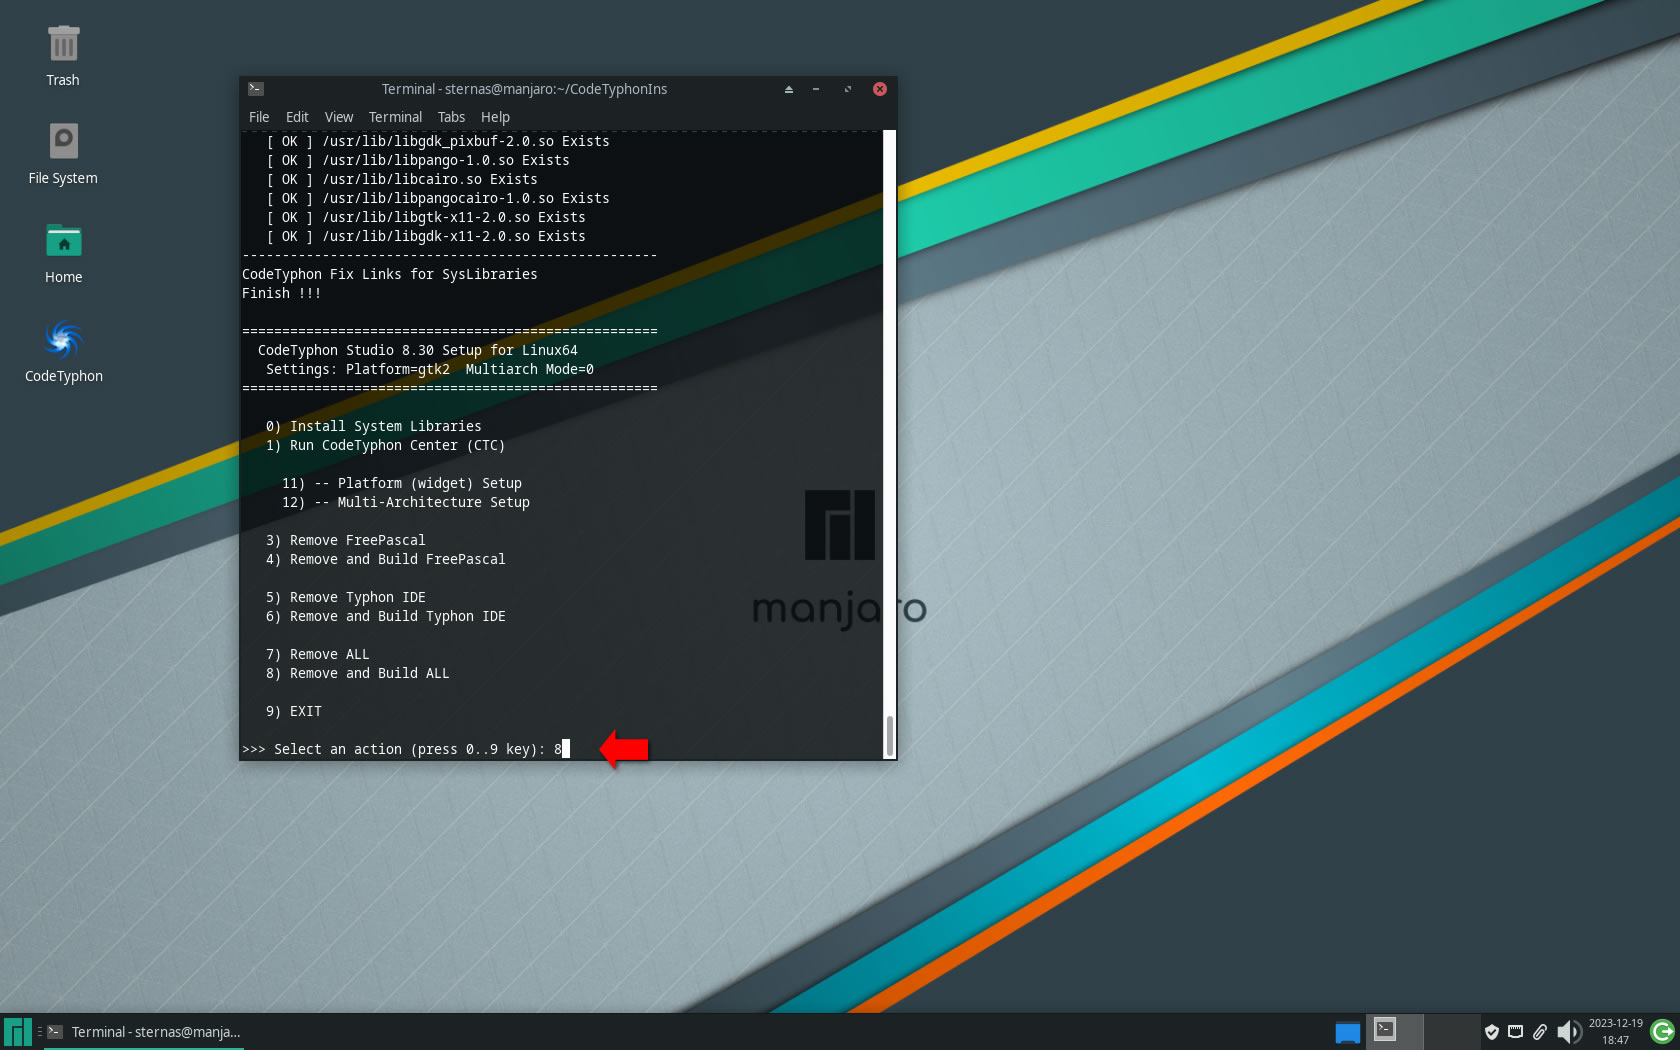Open the View menu in Terminal
Viewport: 1680px width, 1050px height.
pos(339,117)
